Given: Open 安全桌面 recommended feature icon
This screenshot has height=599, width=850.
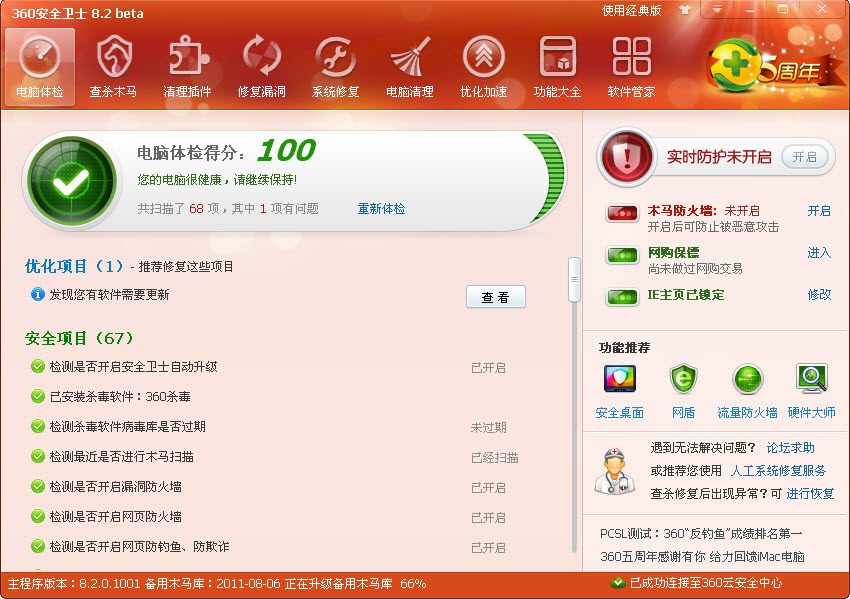Looking at the screenshot, I should 620,379.
